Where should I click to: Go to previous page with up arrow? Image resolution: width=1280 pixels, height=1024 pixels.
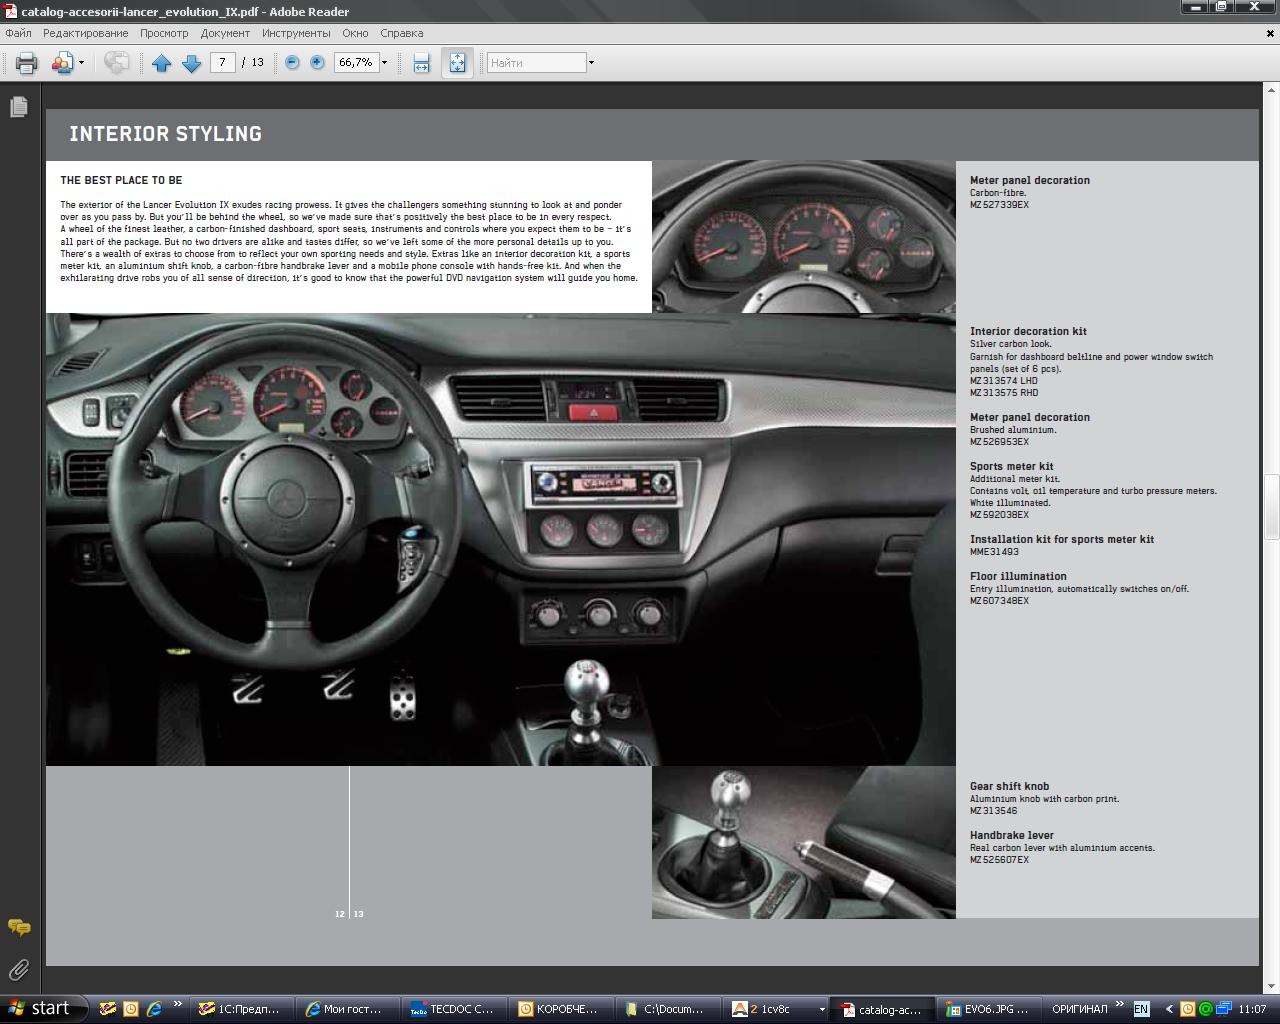[161, 63]
